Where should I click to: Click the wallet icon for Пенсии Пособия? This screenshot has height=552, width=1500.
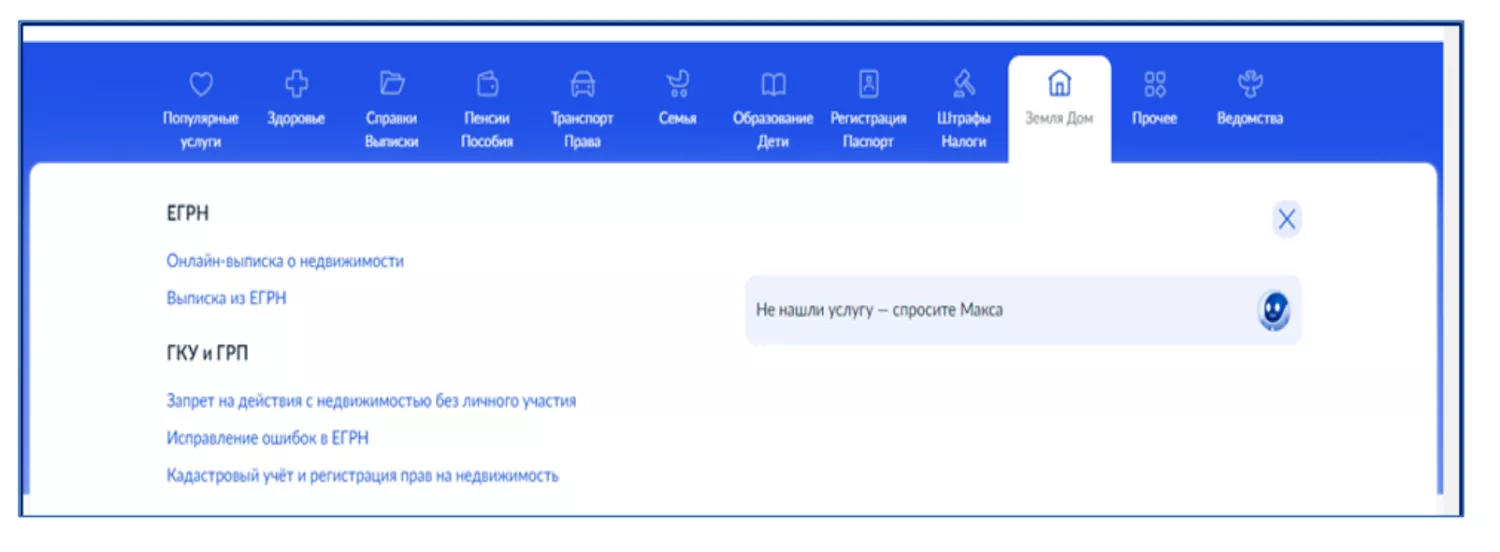point(487,84)
